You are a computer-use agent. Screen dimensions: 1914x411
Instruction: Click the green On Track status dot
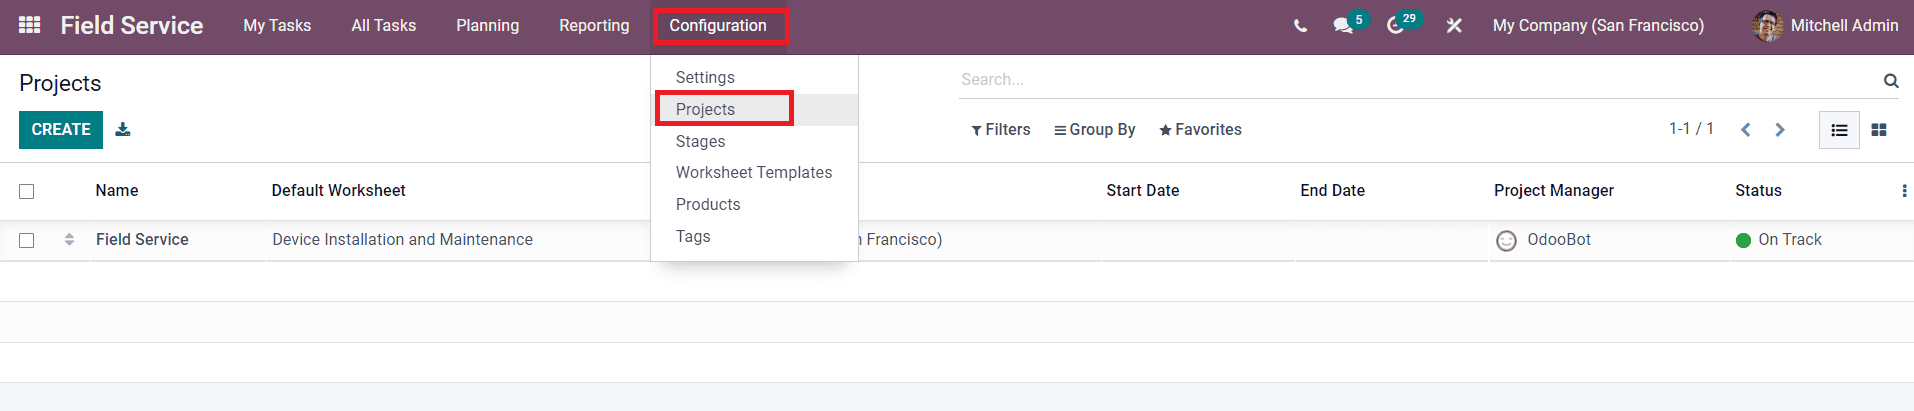[1743, 240]
